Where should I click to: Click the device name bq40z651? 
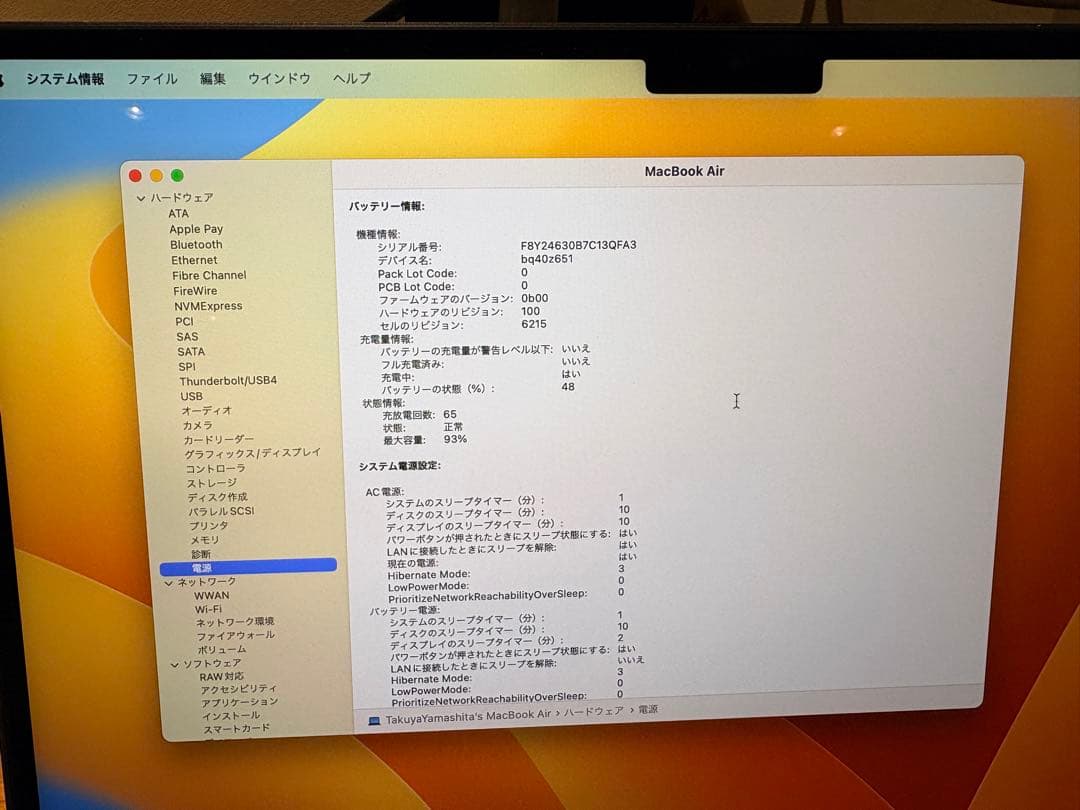(x=546, y=259)
